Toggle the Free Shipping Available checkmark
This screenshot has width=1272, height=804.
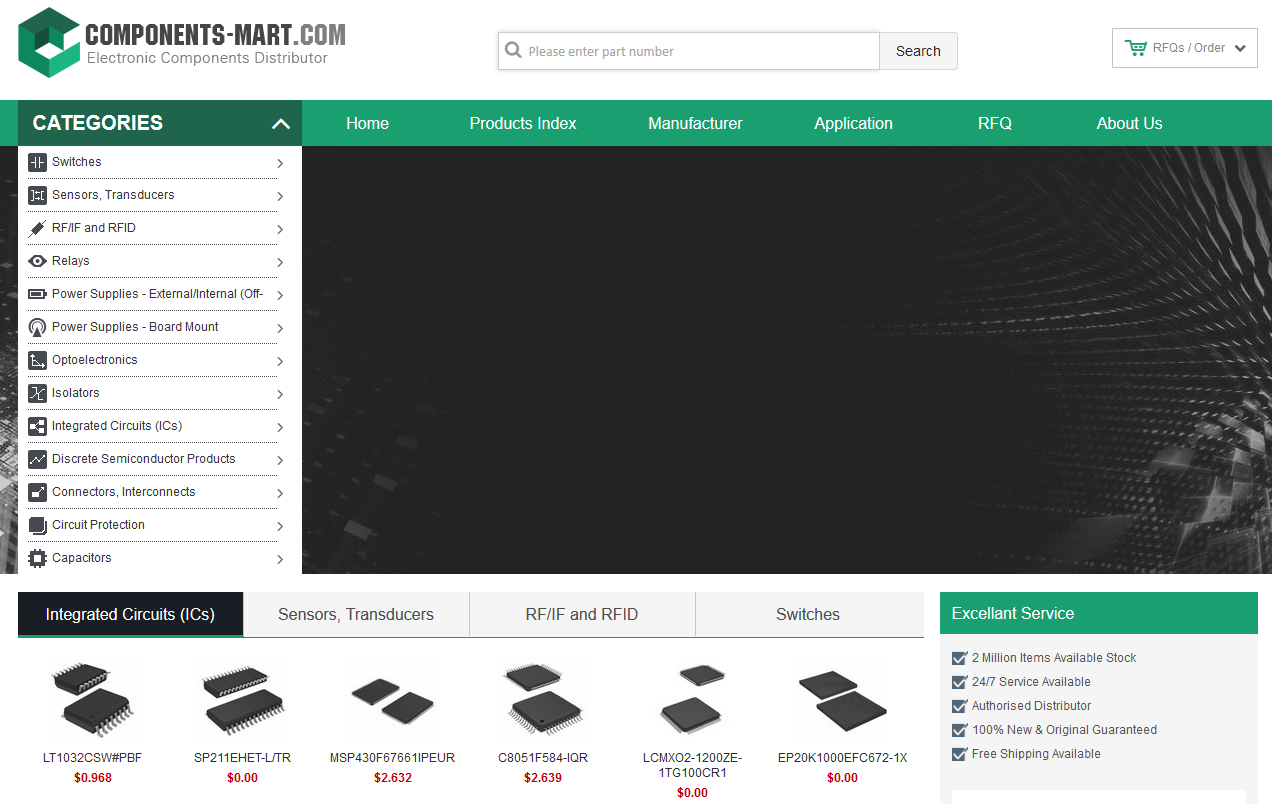tap(960, 754)
